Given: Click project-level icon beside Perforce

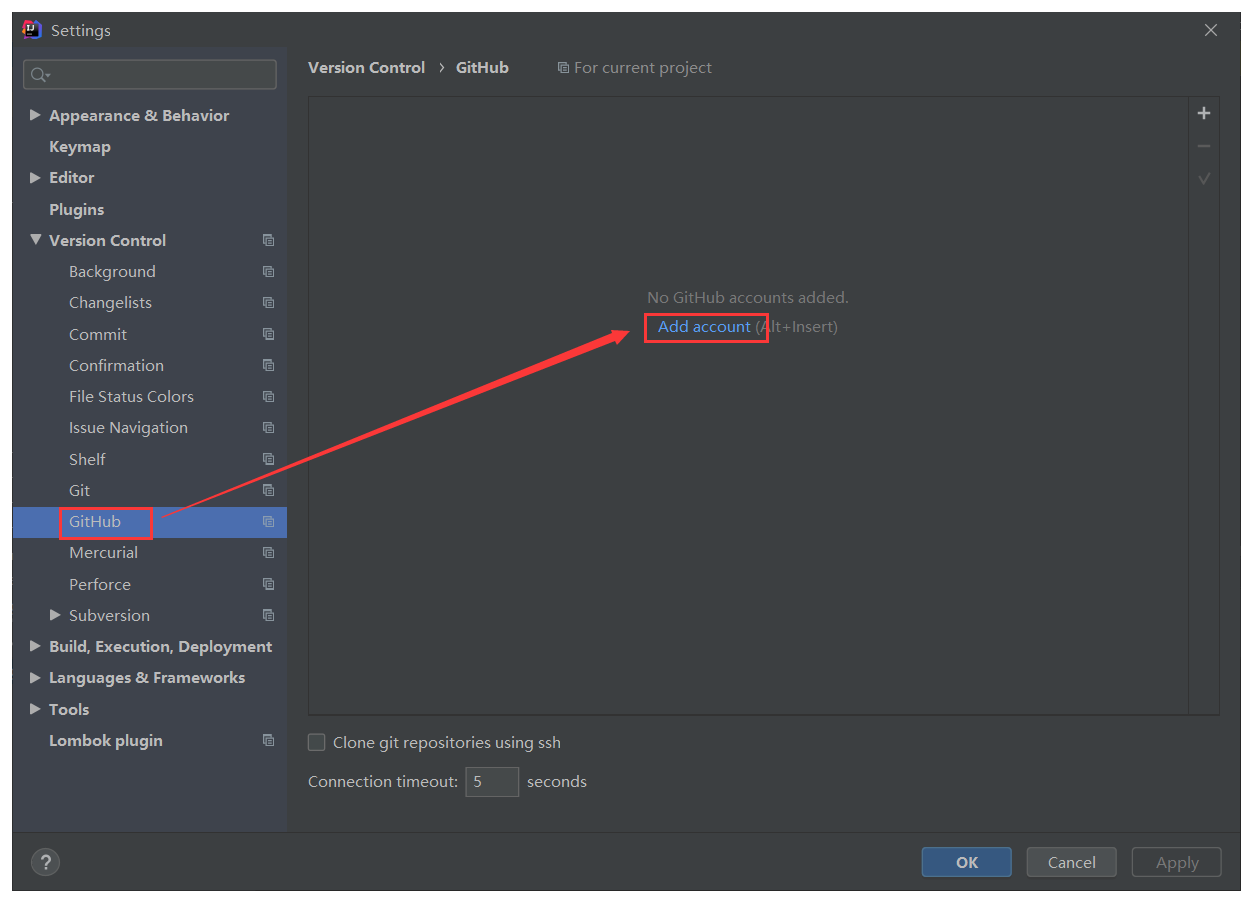Looking at the screenshot, I should 268,584.
